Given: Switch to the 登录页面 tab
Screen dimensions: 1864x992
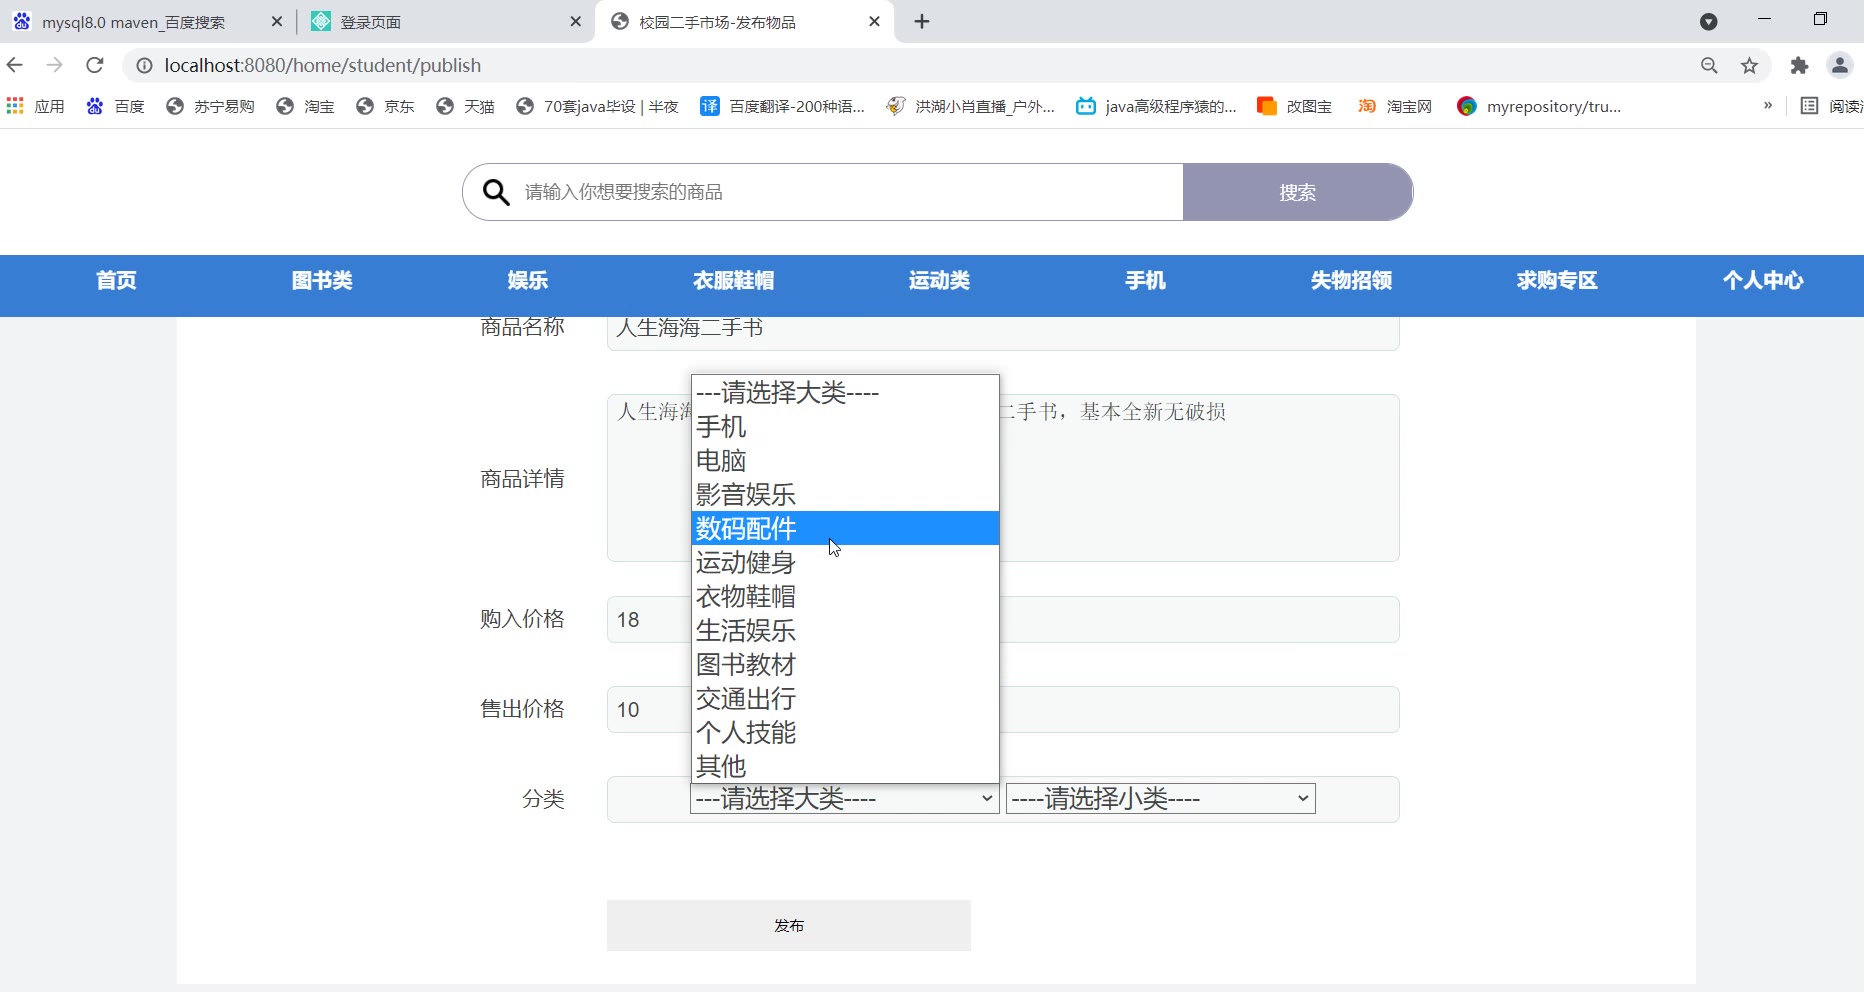Looking at the screenshot, I should [x=445, y=21].
